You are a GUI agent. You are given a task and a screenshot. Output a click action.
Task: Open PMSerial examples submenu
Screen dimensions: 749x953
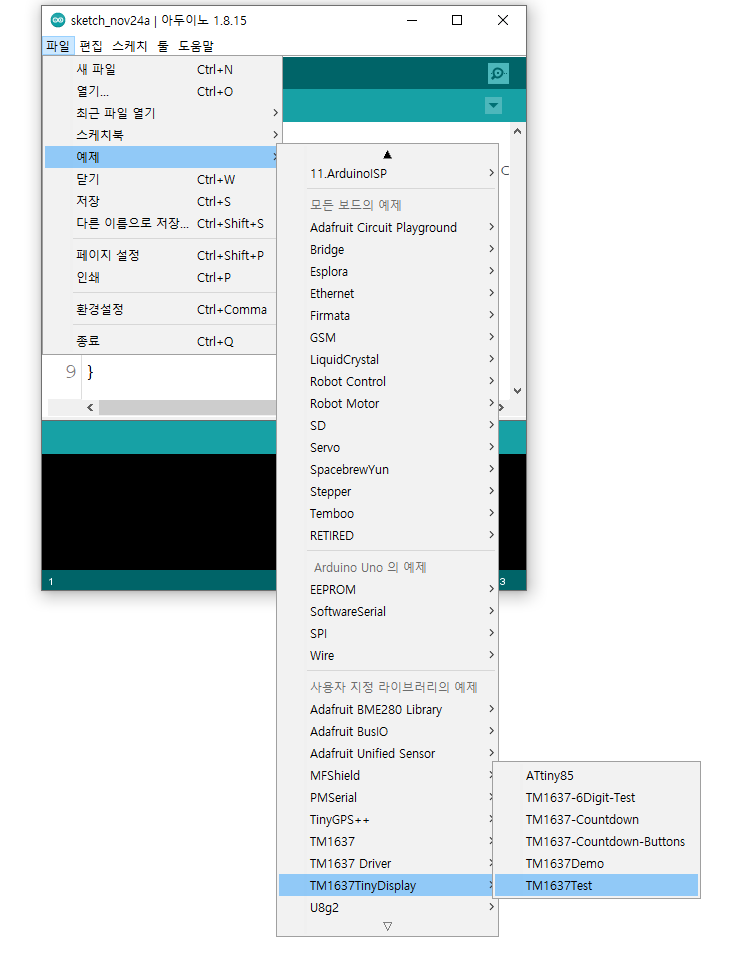(385, 797)
